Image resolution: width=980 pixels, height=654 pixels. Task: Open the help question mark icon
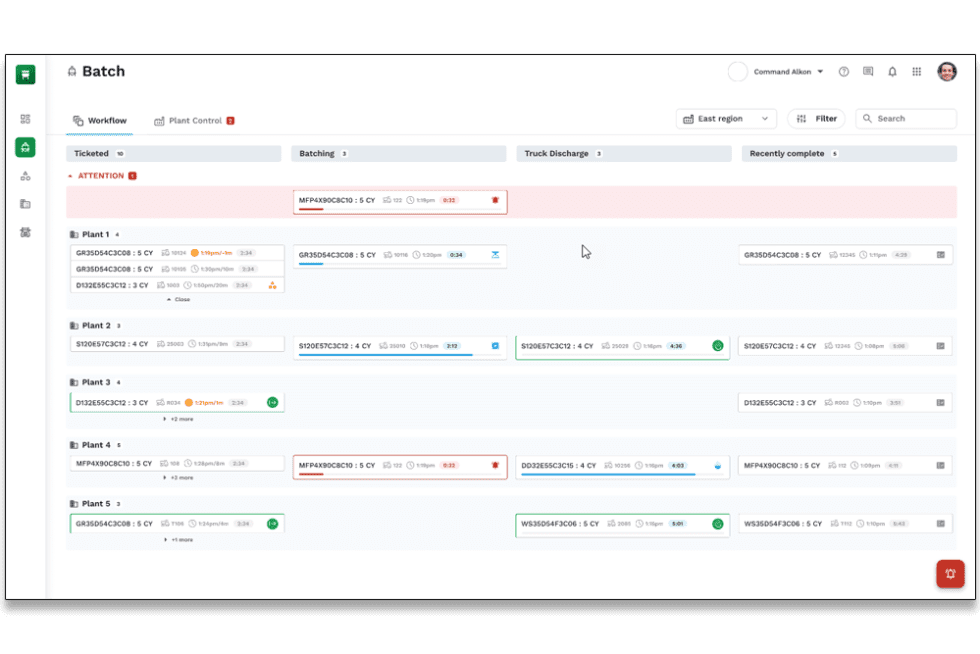tap(844, 72)
